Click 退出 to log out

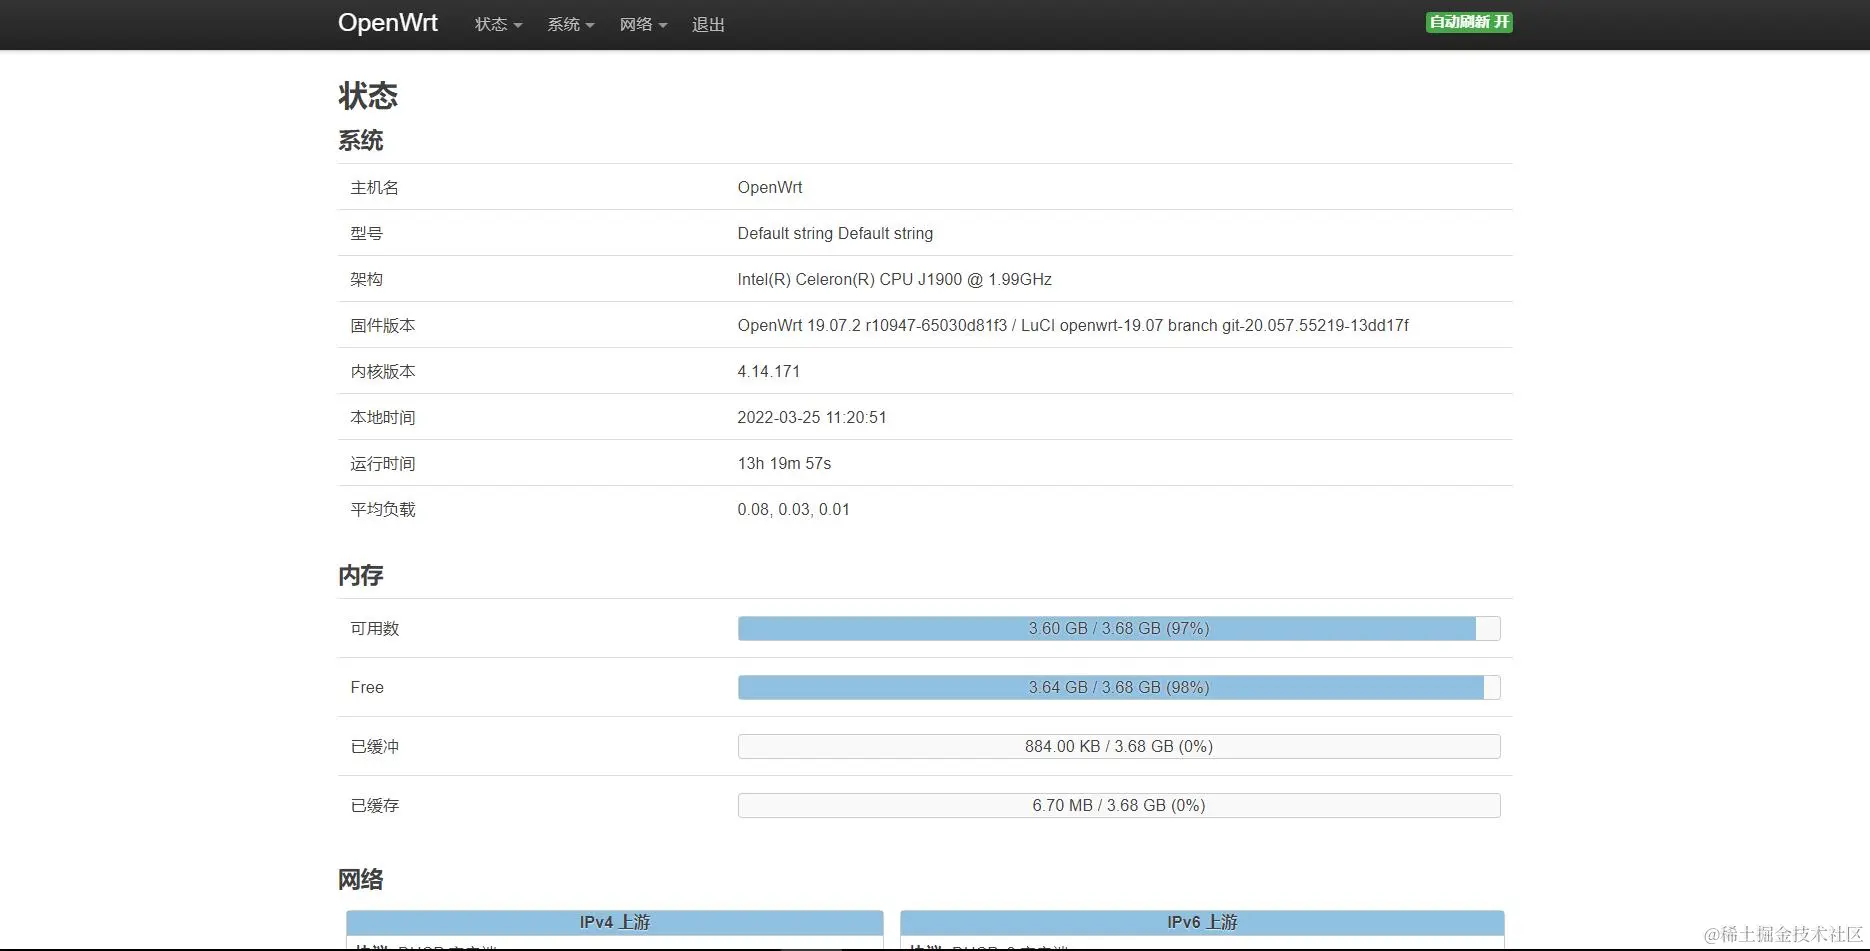pyautogui.click(x=708, y=24)
